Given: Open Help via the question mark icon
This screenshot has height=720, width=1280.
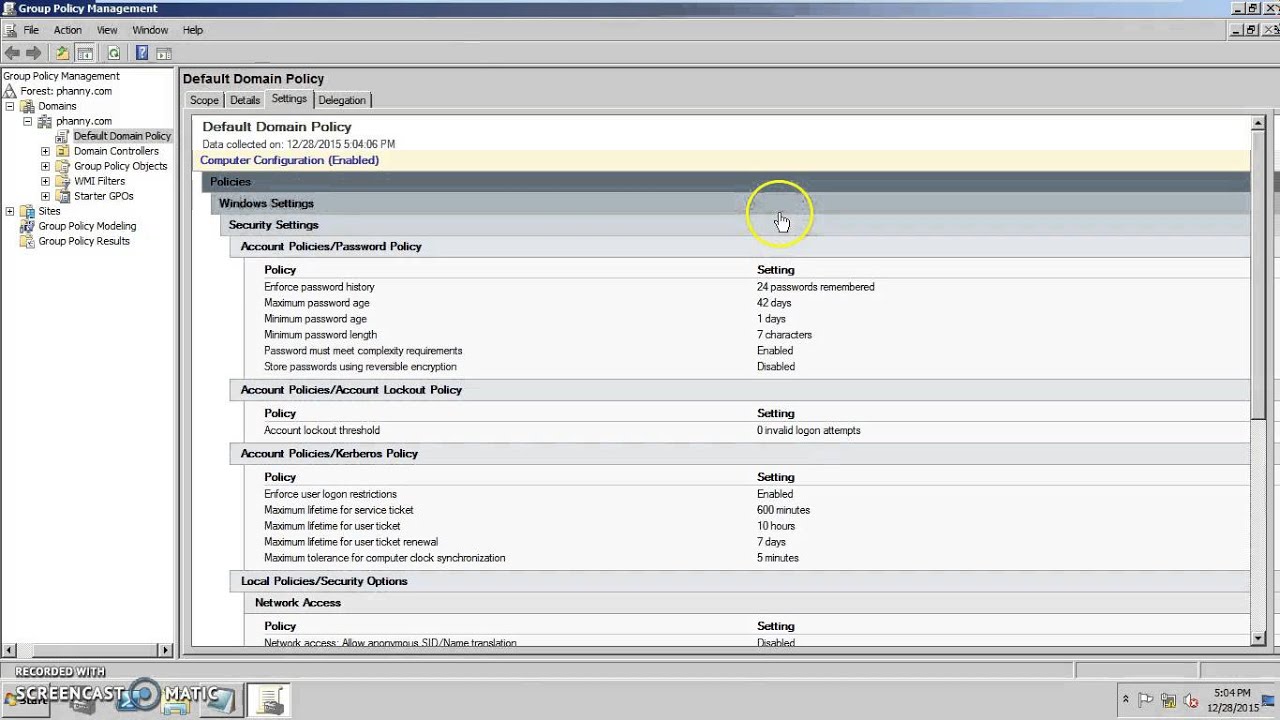Looking at the screenshot, I should (142, 53).
